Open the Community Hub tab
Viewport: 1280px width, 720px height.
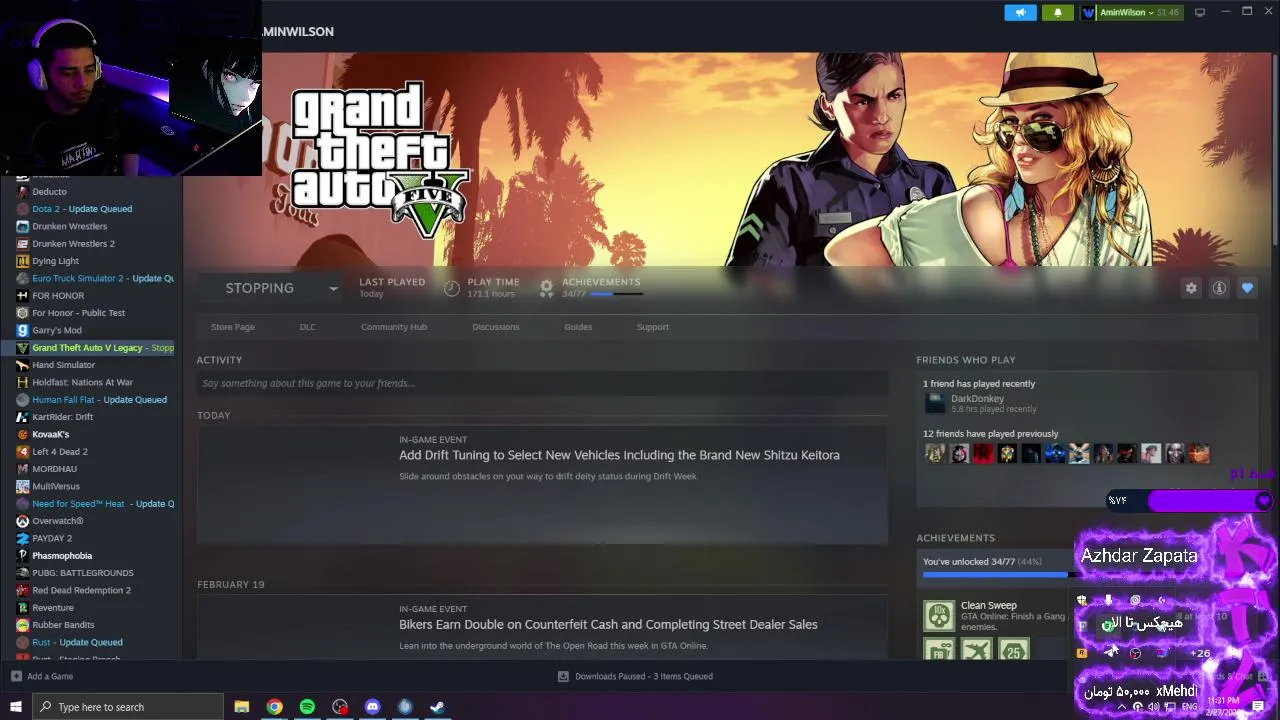394,327
